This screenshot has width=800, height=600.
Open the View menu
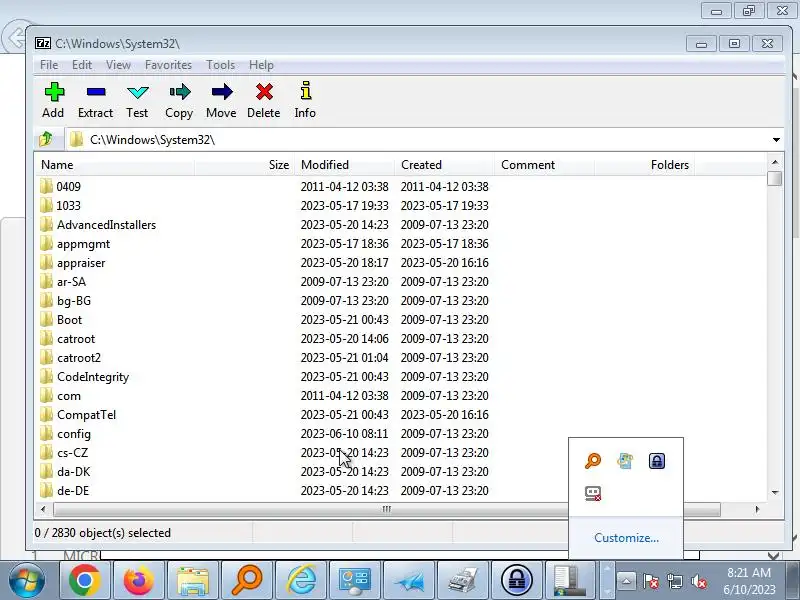(x=118, y=65)
